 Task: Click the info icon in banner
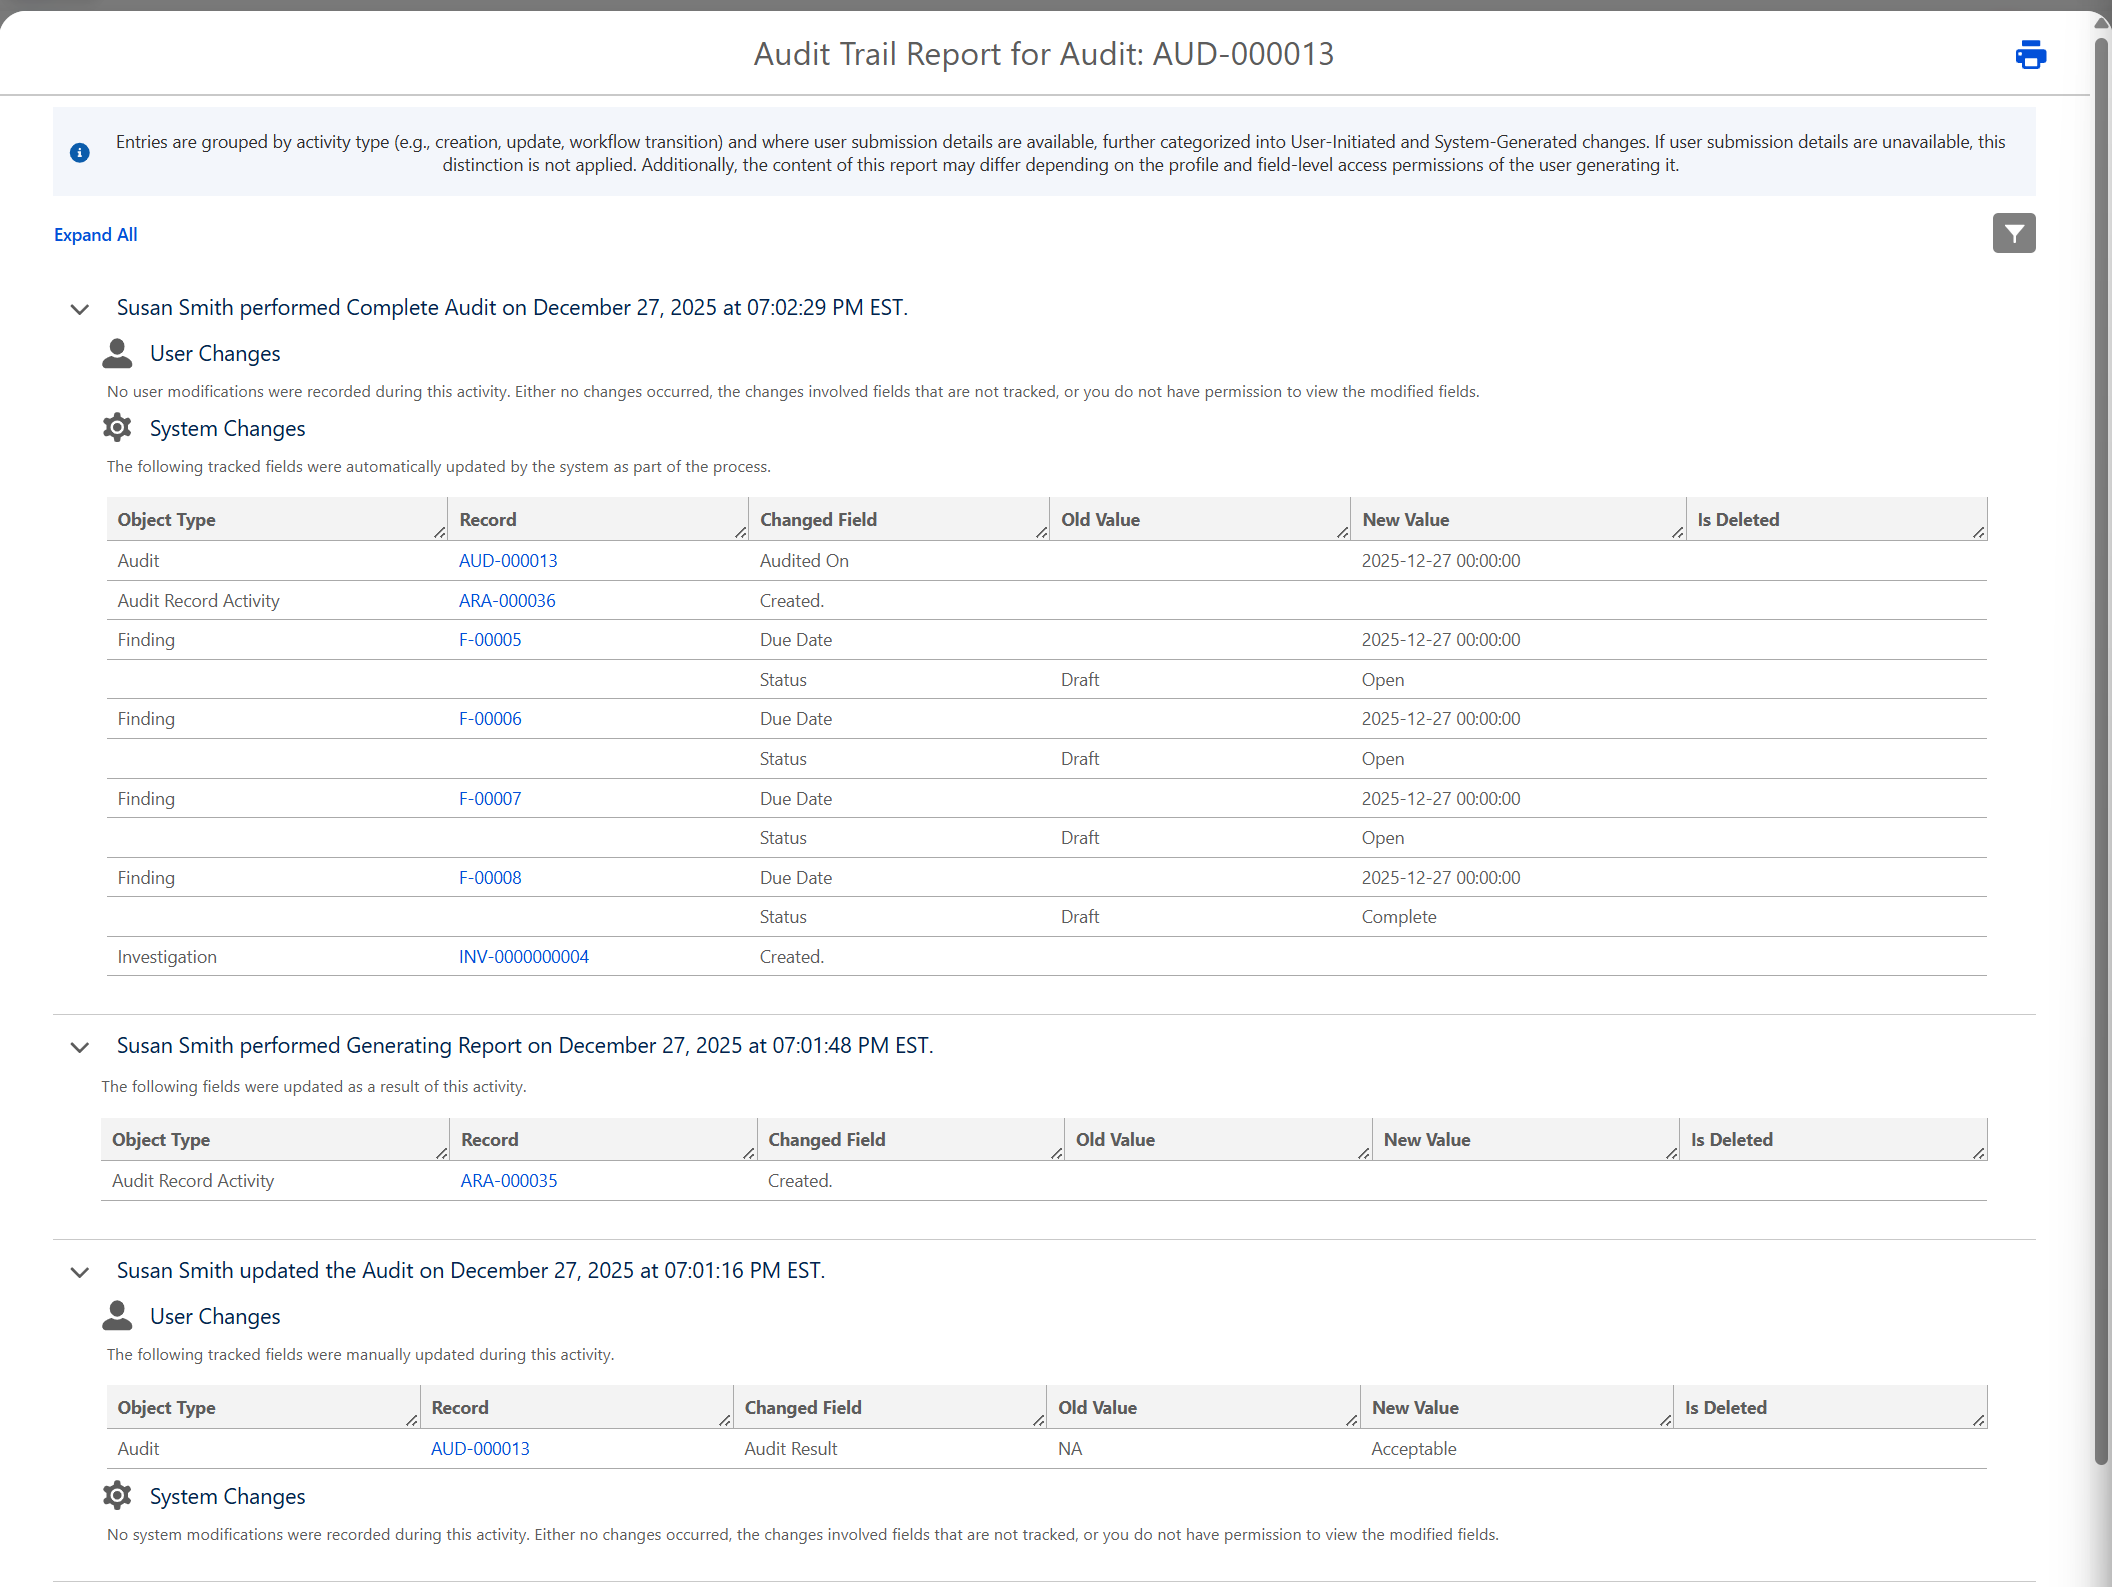80,153
